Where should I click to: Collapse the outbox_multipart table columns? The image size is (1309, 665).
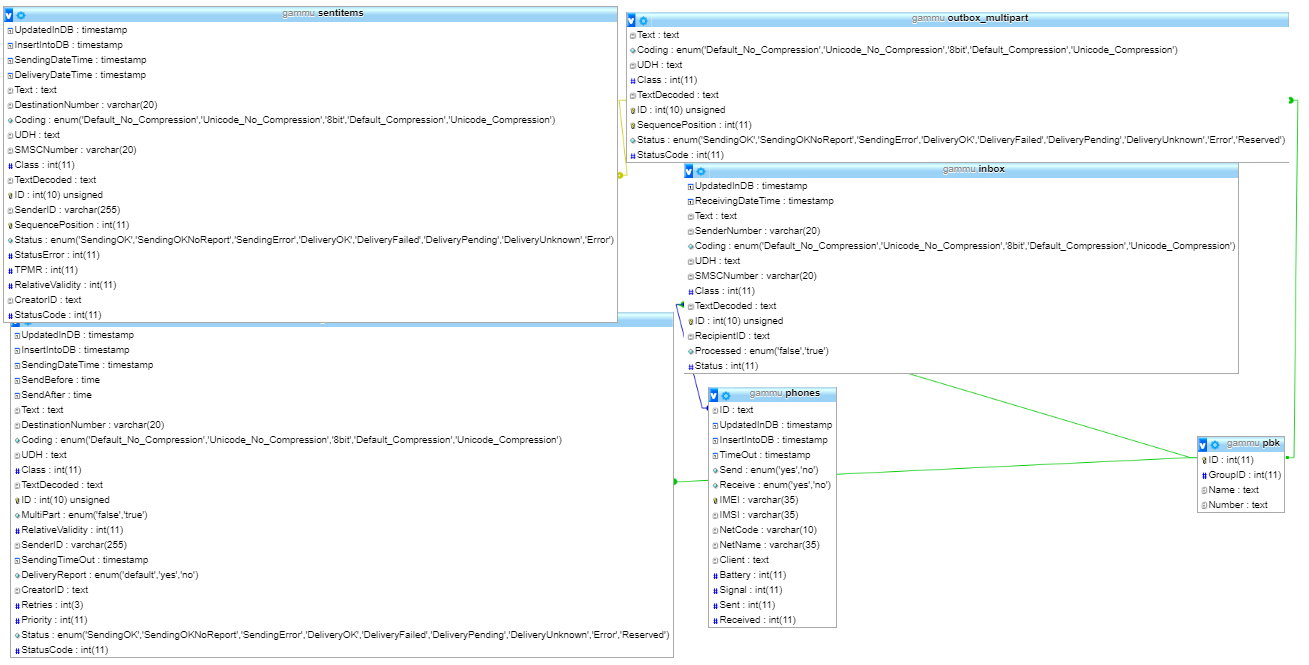631,20
